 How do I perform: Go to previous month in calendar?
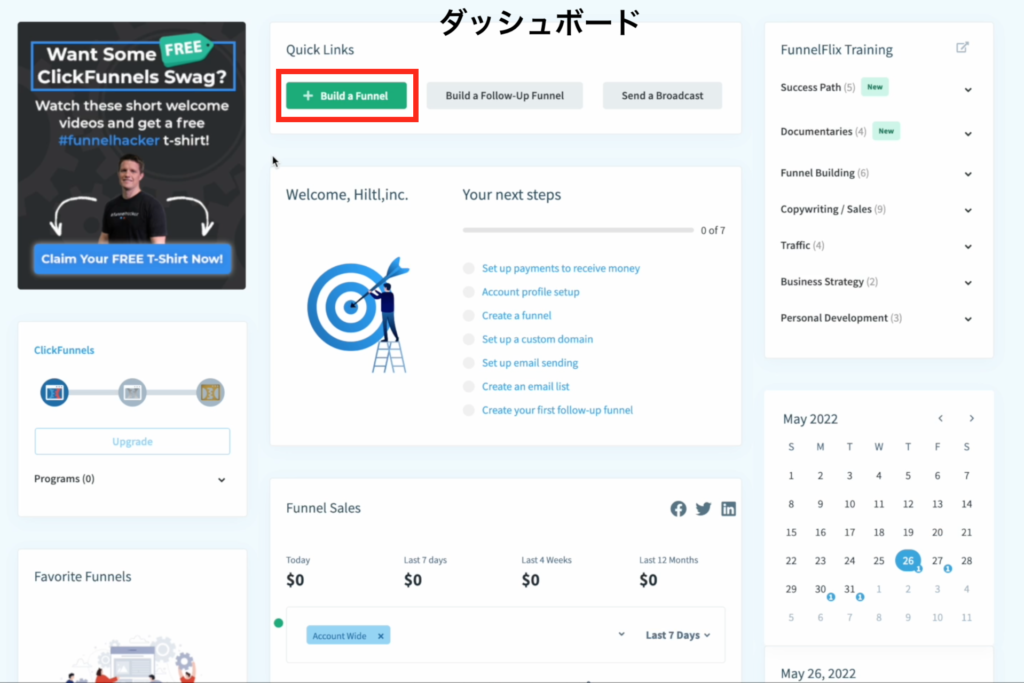coord(940,419)
